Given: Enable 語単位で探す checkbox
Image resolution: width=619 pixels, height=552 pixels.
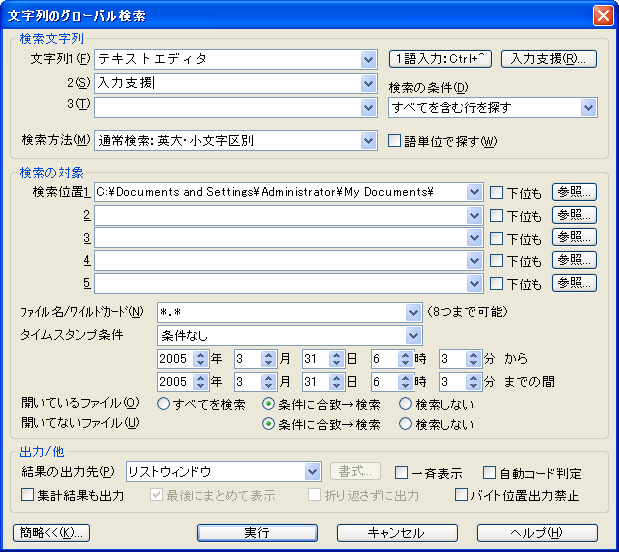Looking at the screenshot, I should coord(395,141).
